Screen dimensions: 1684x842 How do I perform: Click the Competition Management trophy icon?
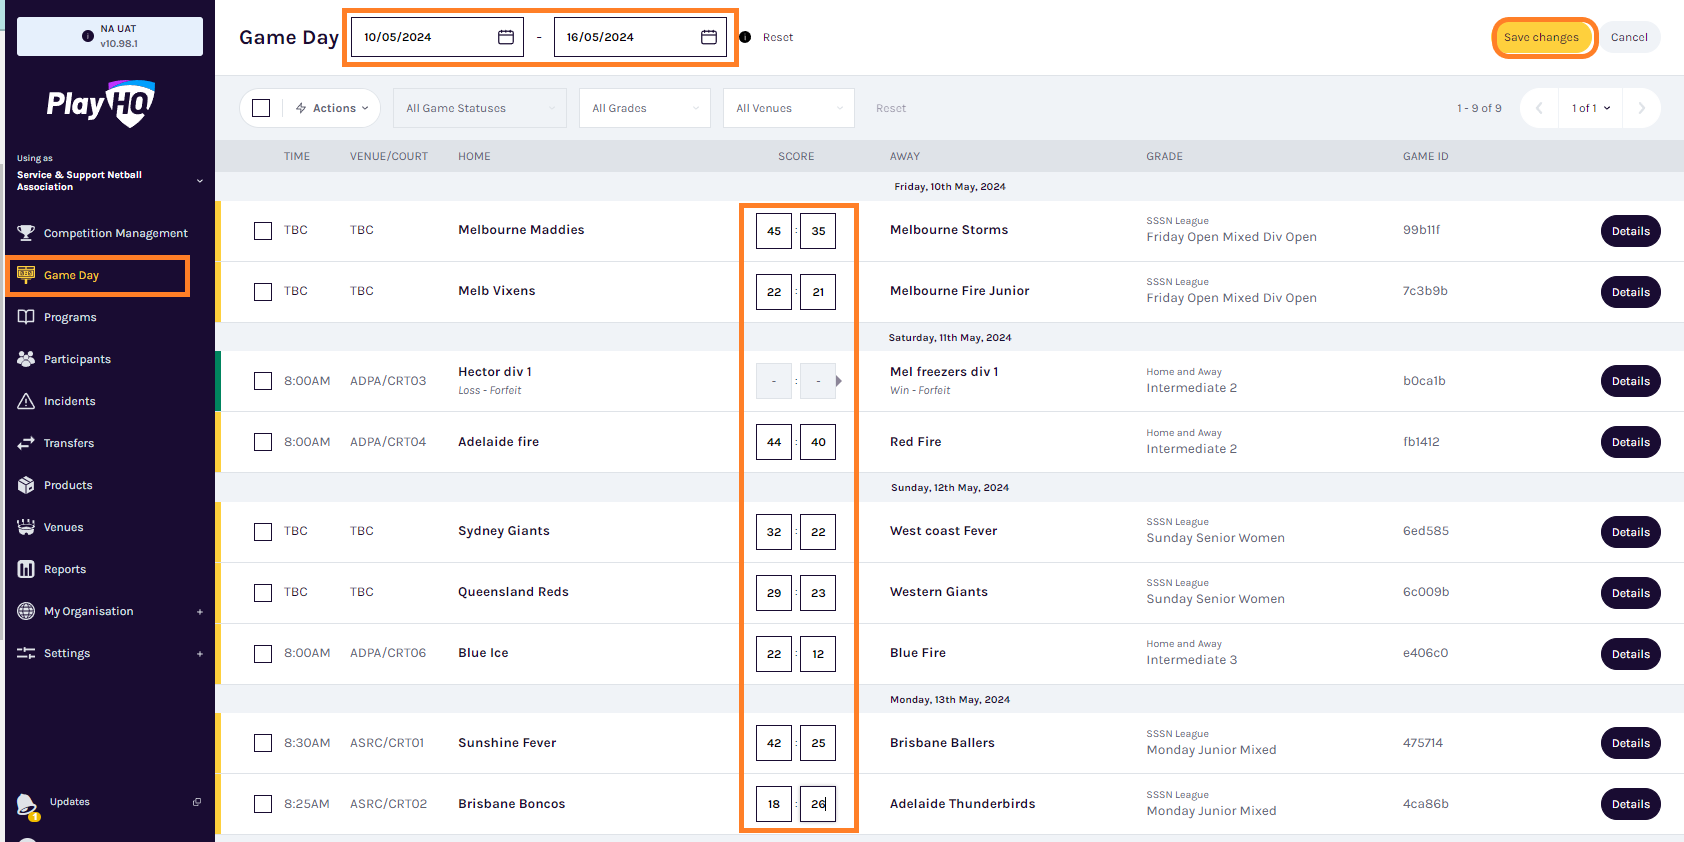pos(26,233)
